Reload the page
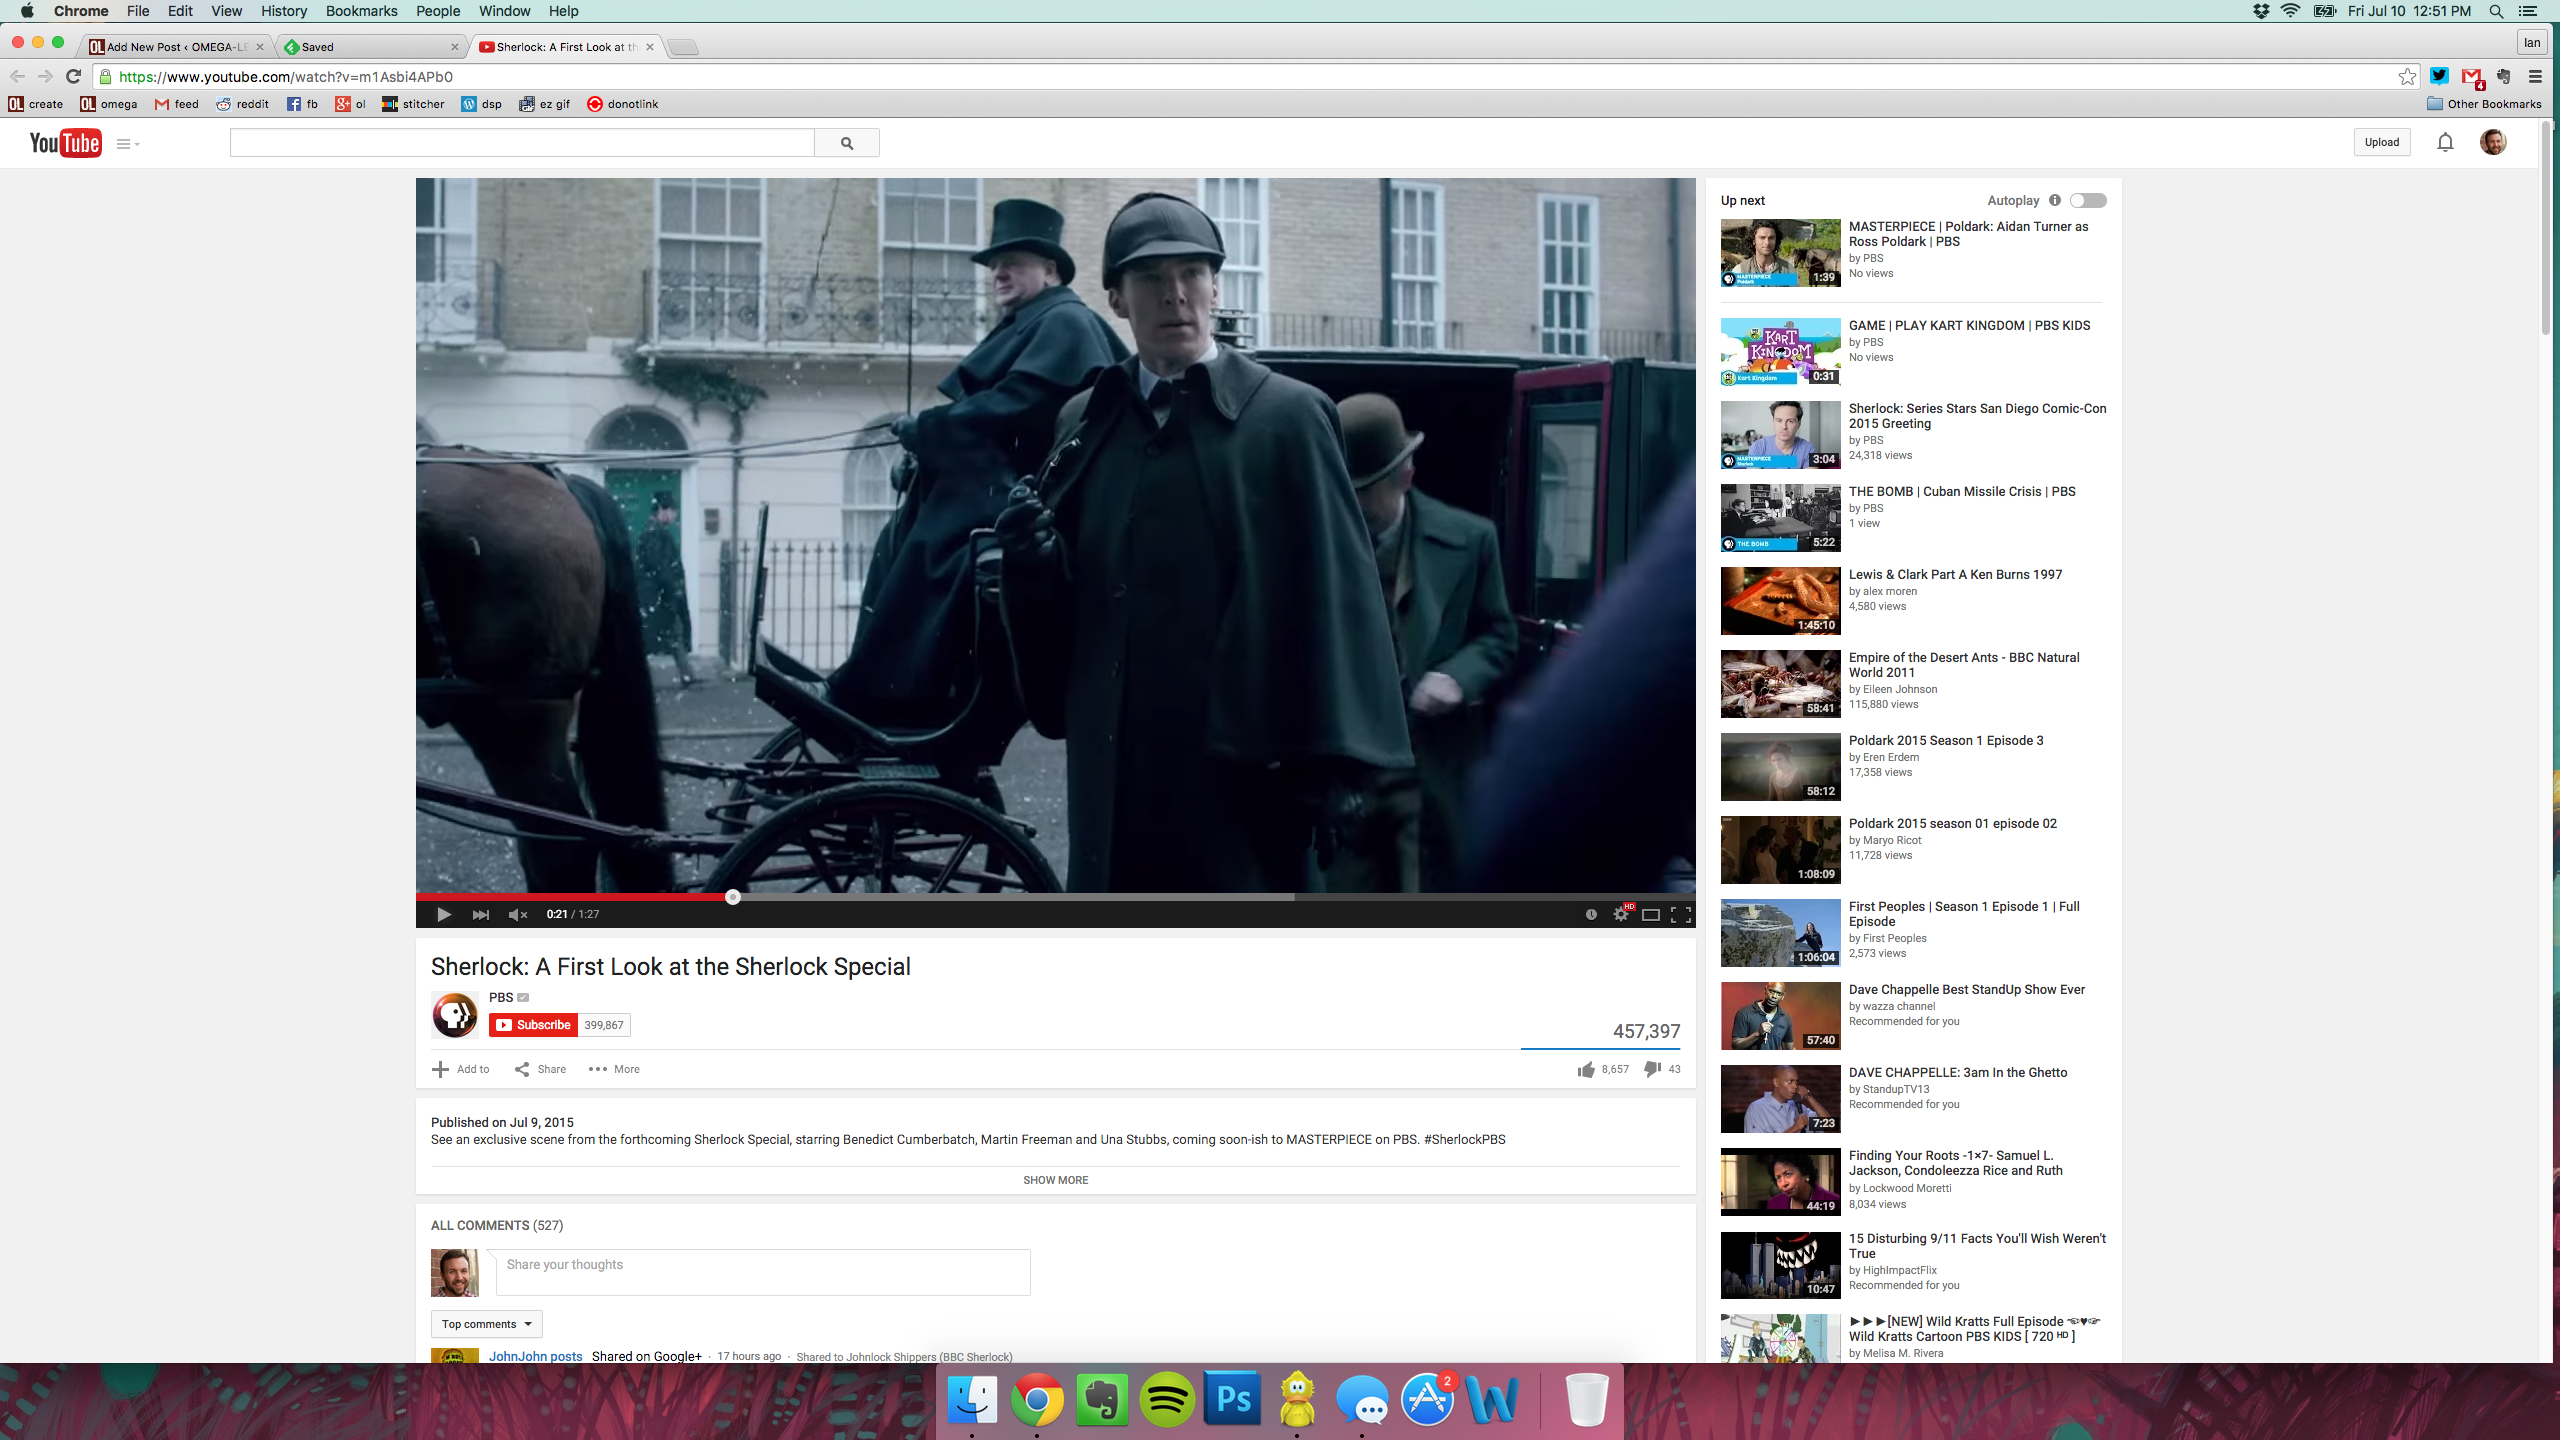The height and width of the screenshot is (1440, 2560). [73, 76]
